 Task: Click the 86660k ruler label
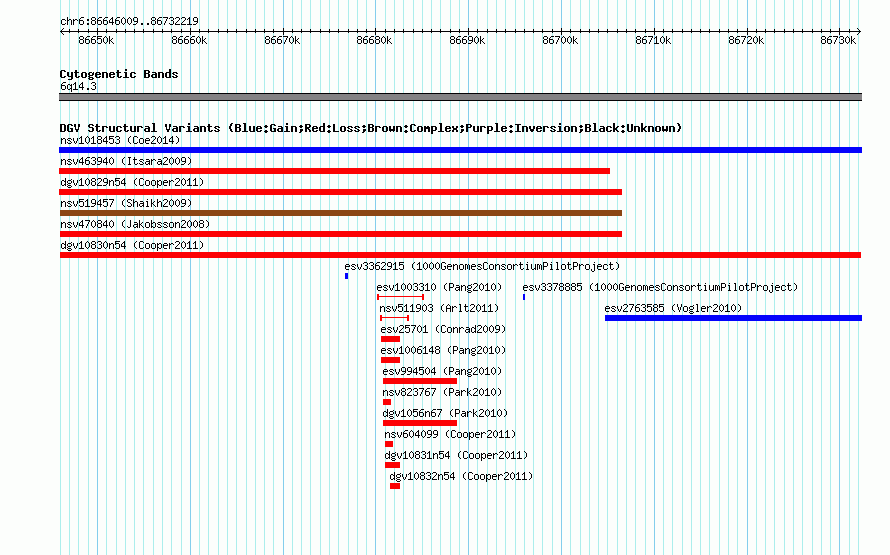189,40
